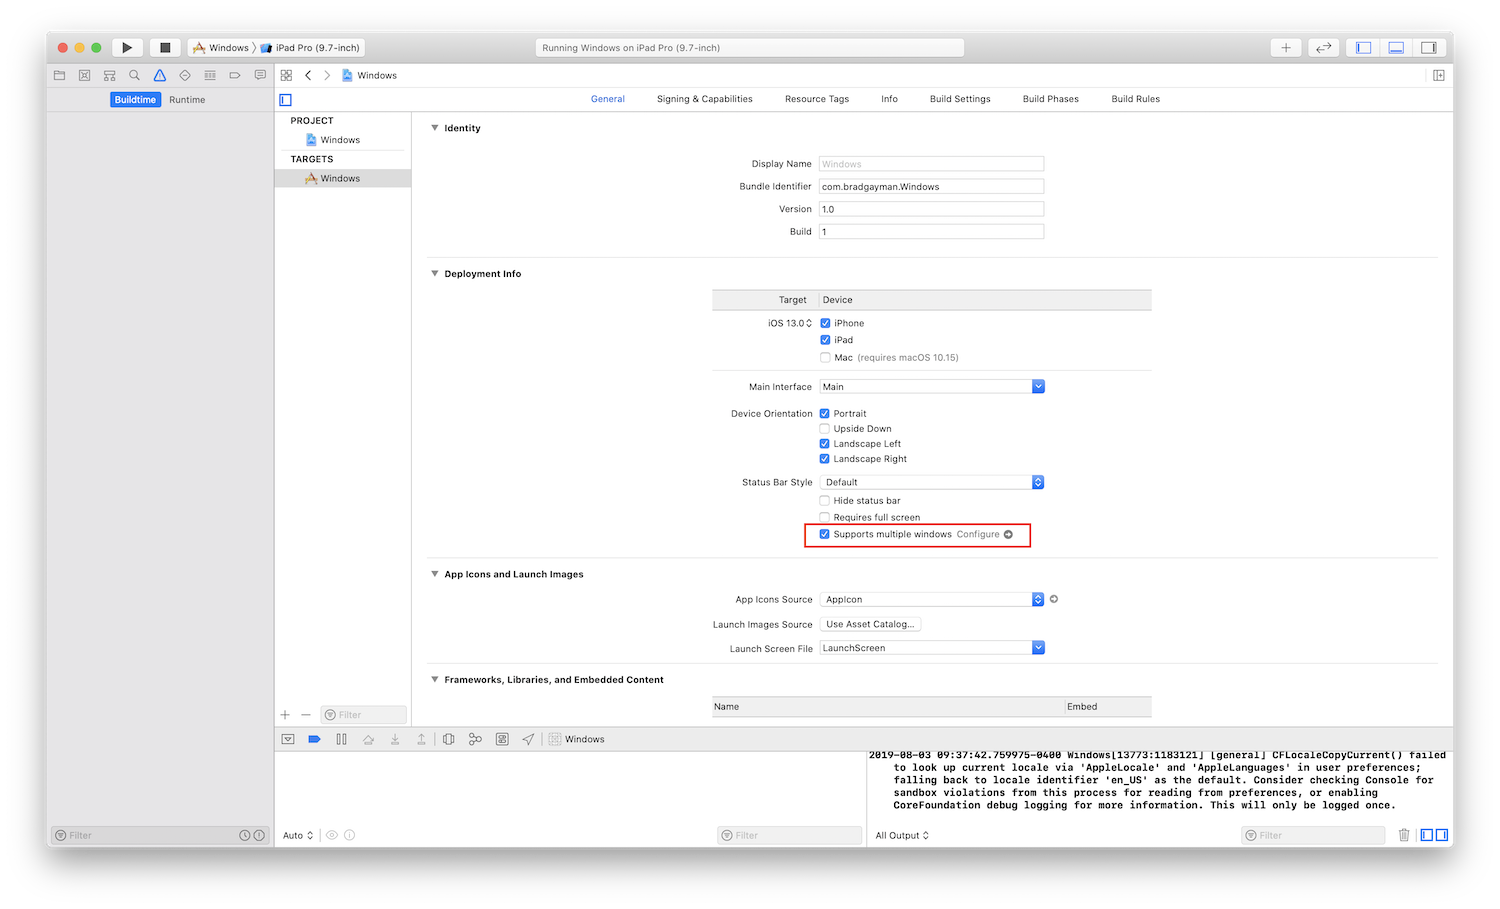Open the related items grid menu
Viewport: 1500px width, 909px height.
point(286,75)
